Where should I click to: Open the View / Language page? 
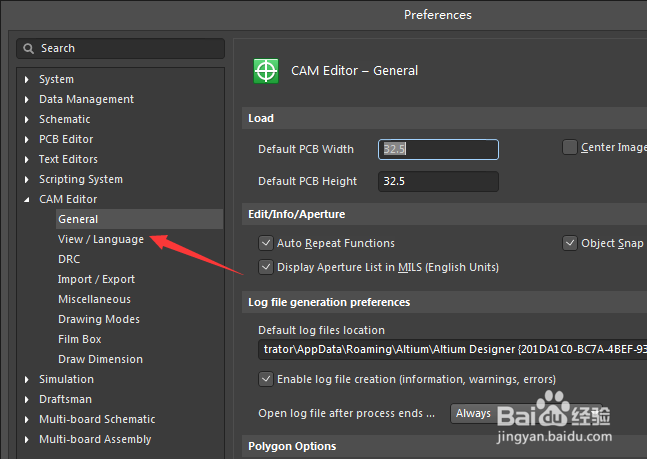(101, 239)
